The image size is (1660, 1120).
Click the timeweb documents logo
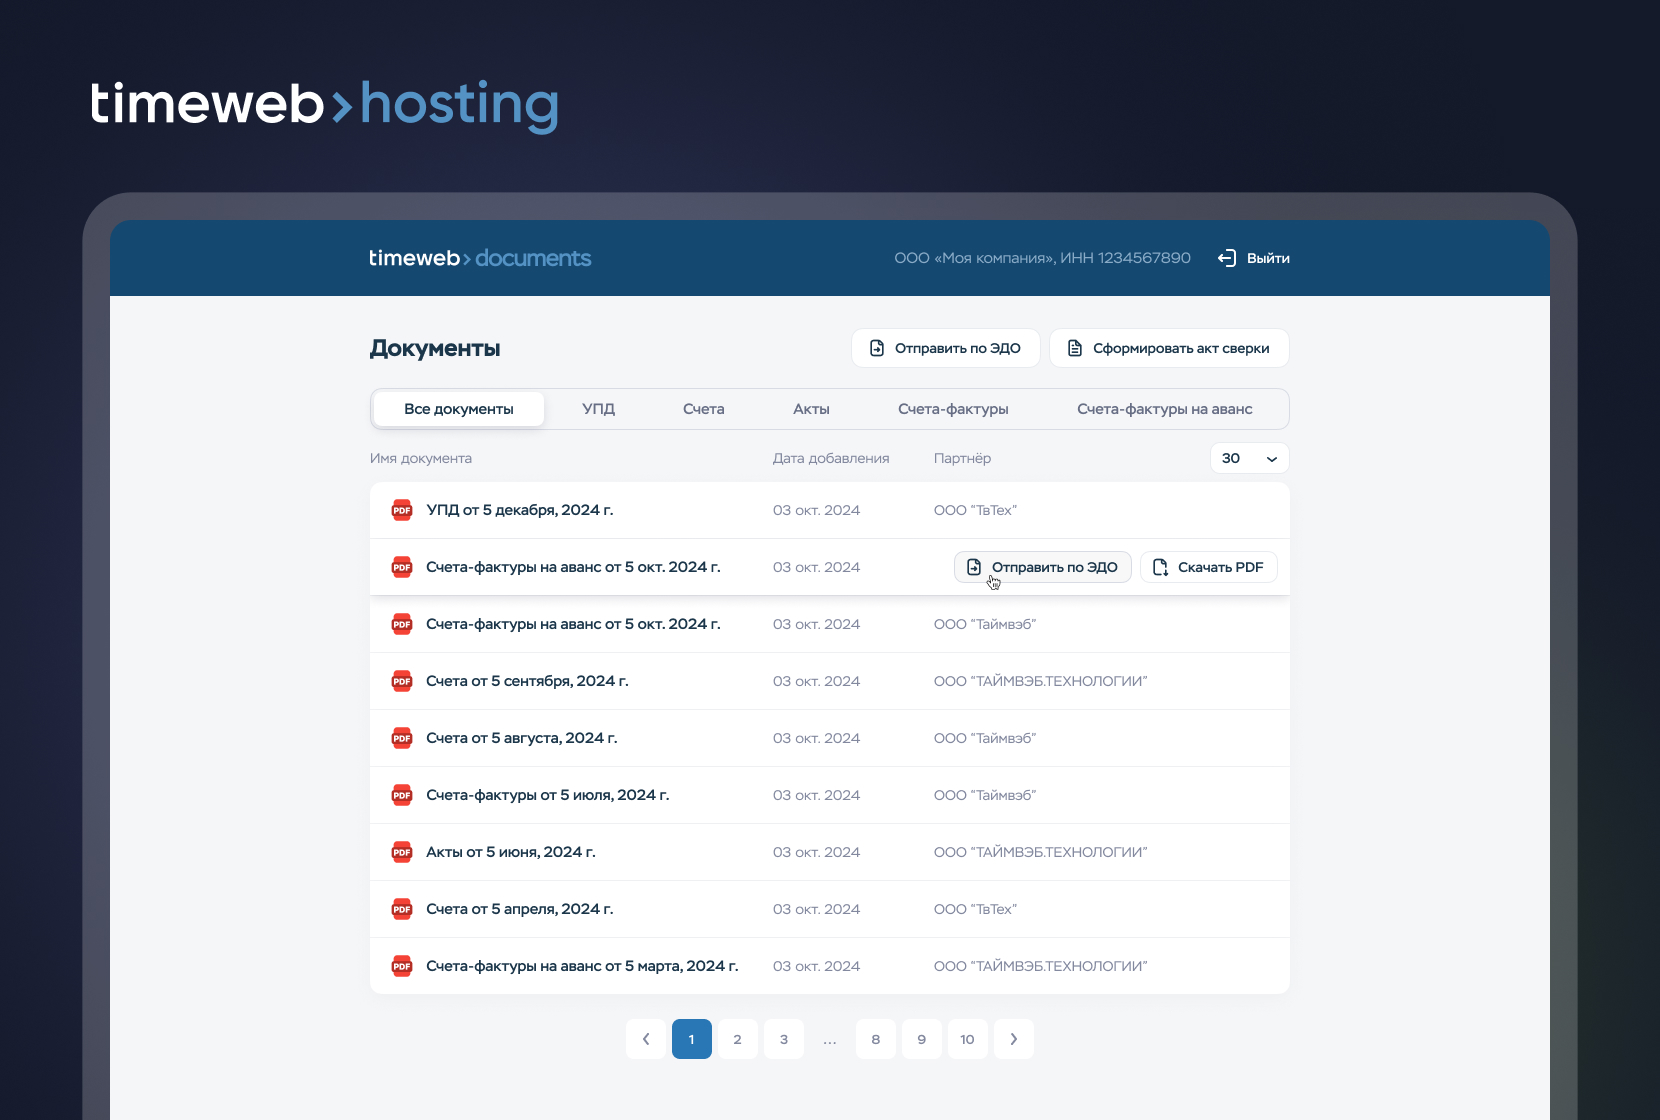pyautogui.click(x=479, y=258)
